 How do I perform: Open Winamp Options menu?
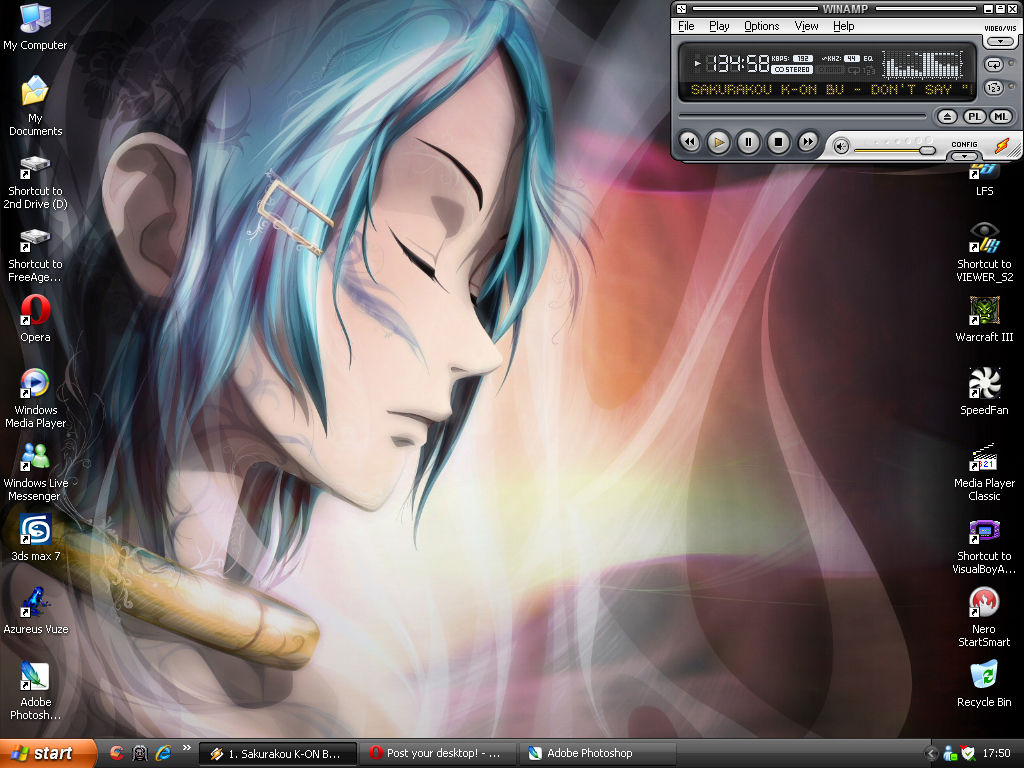(x=761, y=26)
